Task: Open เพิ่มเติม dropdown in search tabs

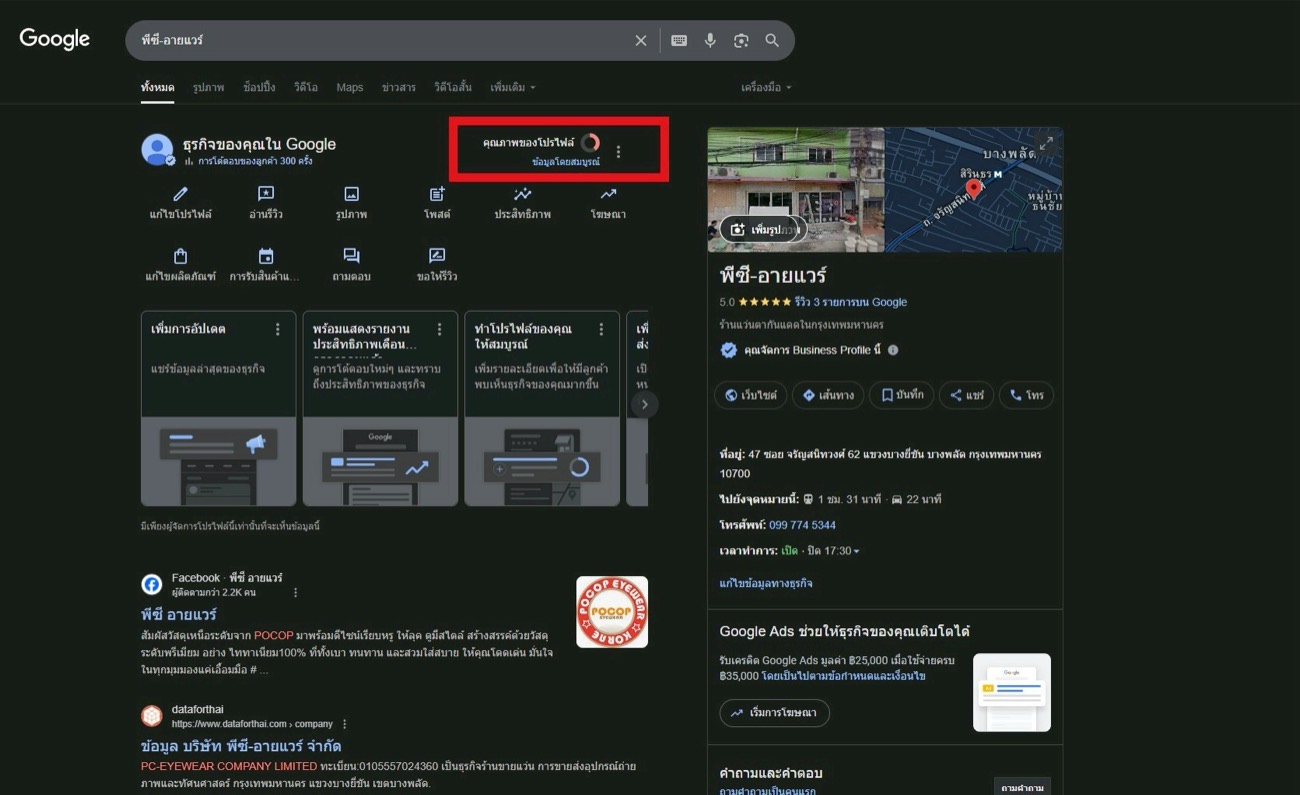Action: (x=513, y=88)
